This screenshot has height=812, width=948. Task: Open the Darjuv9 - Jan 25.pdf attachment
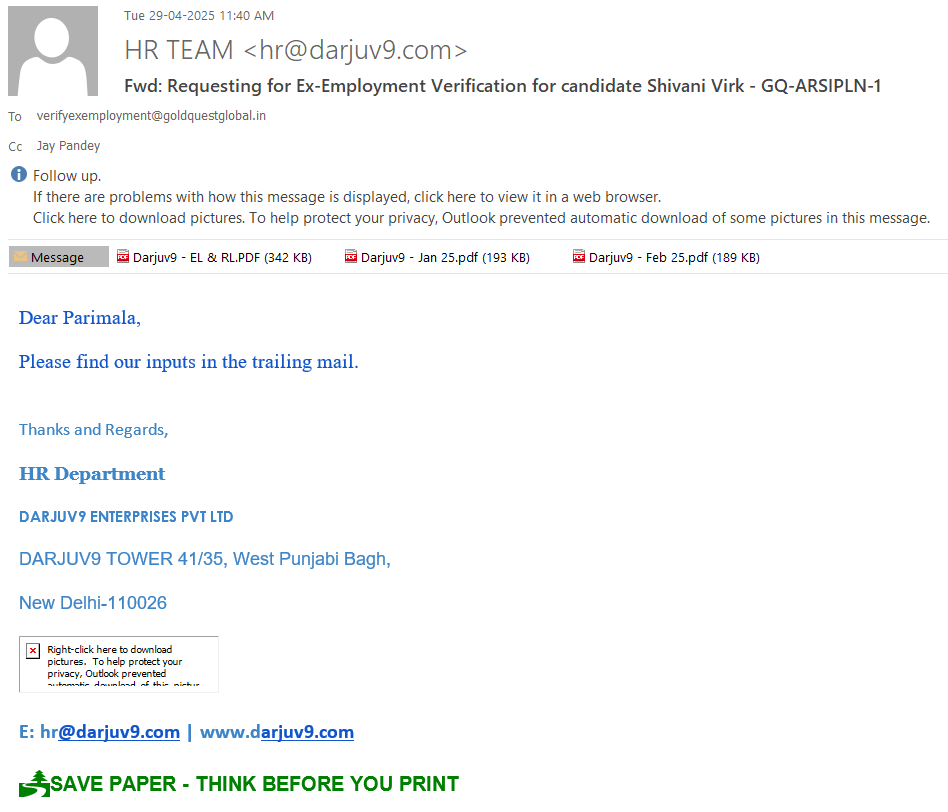[x=437, y=257]
